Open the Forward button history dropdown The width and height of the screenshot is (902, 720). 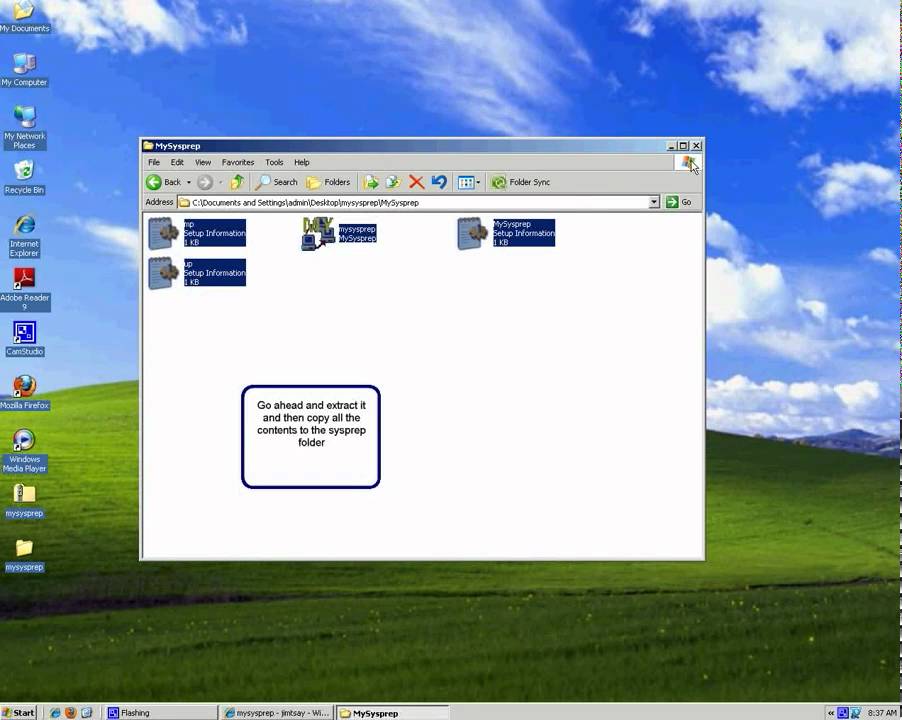pyautogui.click(x=220, y=182)
